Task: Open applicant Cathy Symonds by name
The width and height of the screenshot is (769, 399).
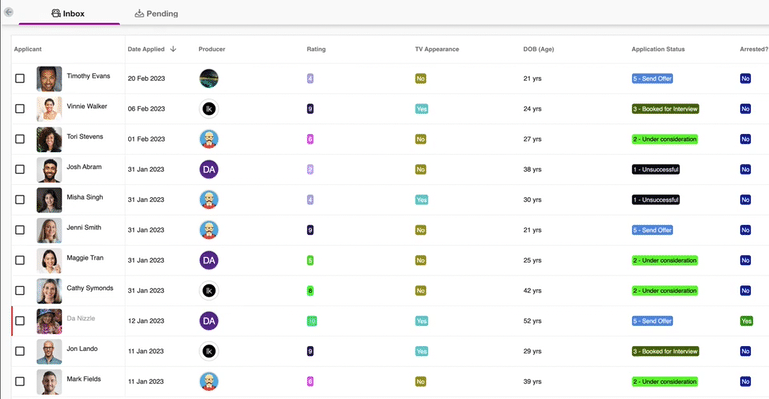Action: pyautogui.click(x=90, y=288)
